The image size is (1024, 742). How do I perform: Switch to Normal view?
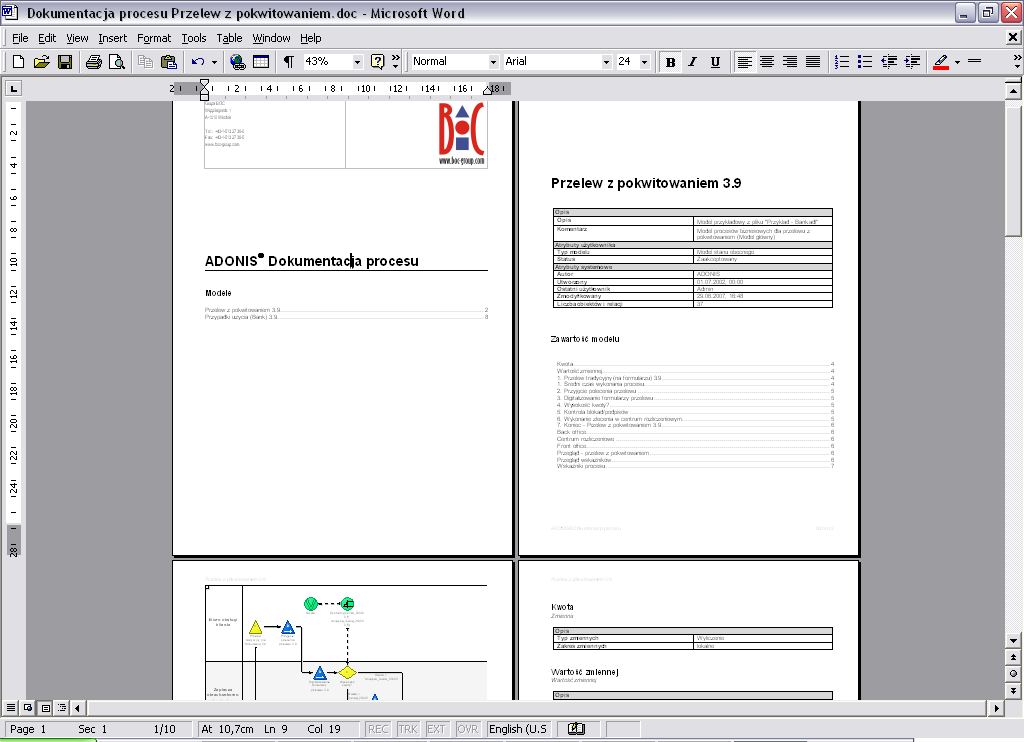click(11, 707)
